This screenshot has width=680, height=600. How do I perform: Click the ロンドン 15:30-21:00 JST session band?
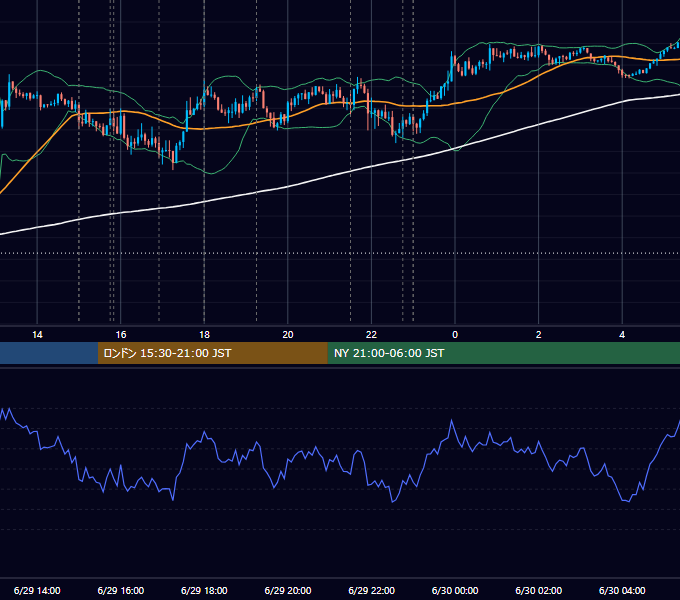(x=212, y=353)
